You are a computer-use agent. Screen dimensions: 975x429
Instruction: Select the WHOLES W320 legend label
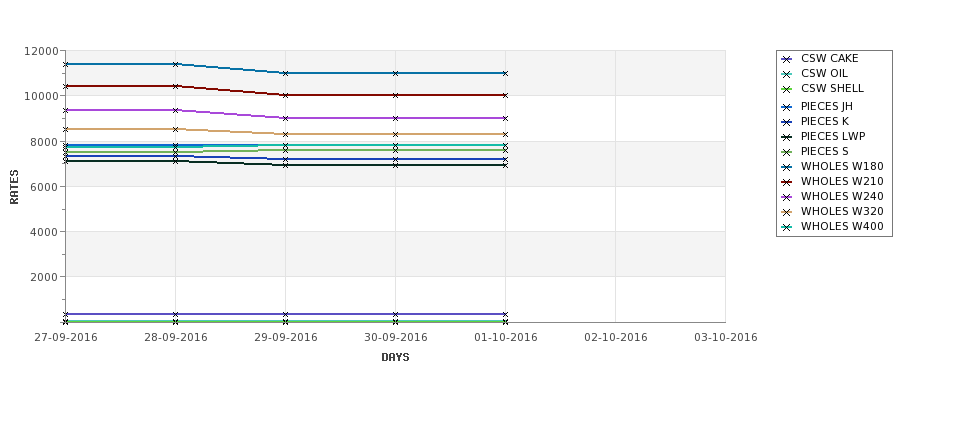tap(842, 211)
